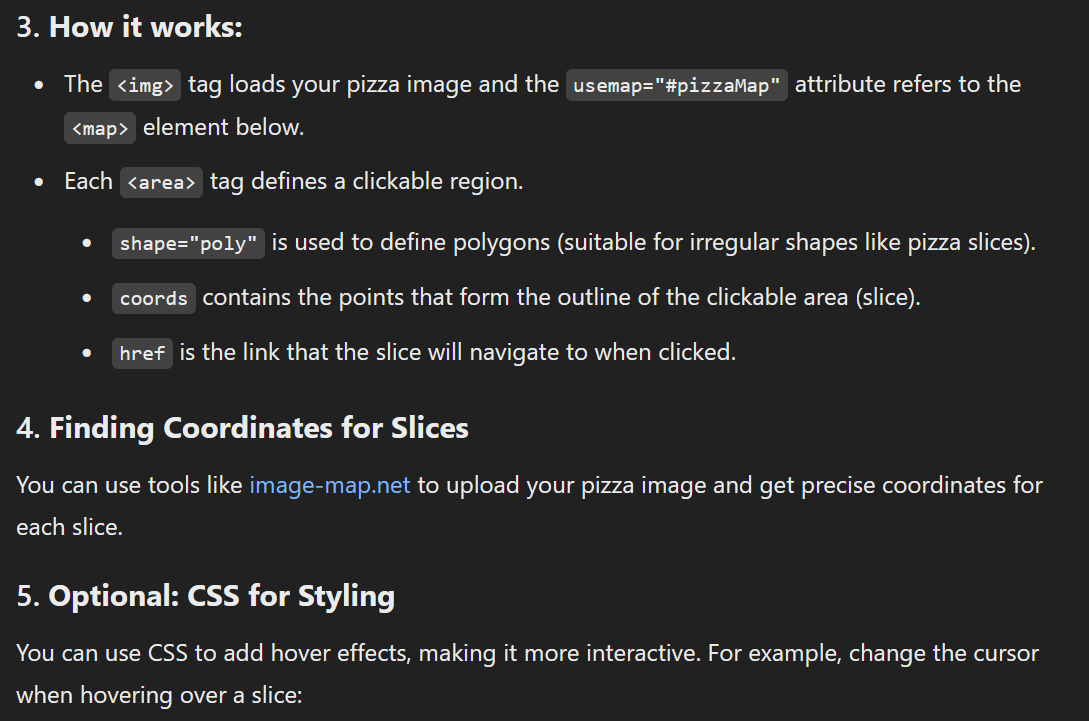Image resolution: width=1089 pixels, height=721 pixels.
Task: Click the href code snippet
Action: click(x=142, y=353)
